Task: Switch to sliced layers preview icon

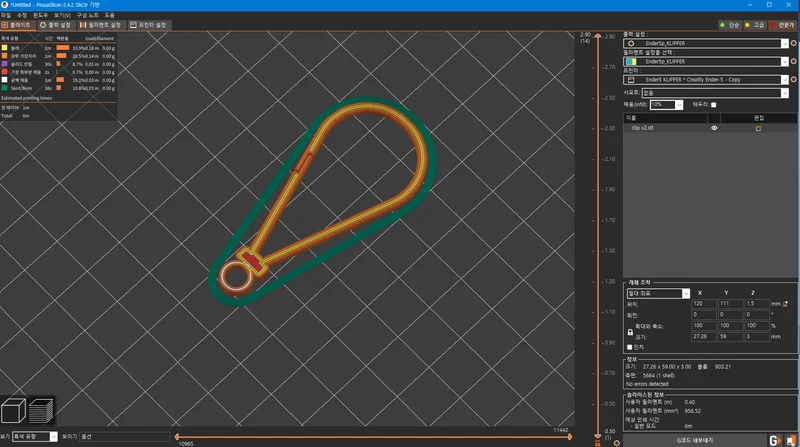Action: [x=41, y=411]
